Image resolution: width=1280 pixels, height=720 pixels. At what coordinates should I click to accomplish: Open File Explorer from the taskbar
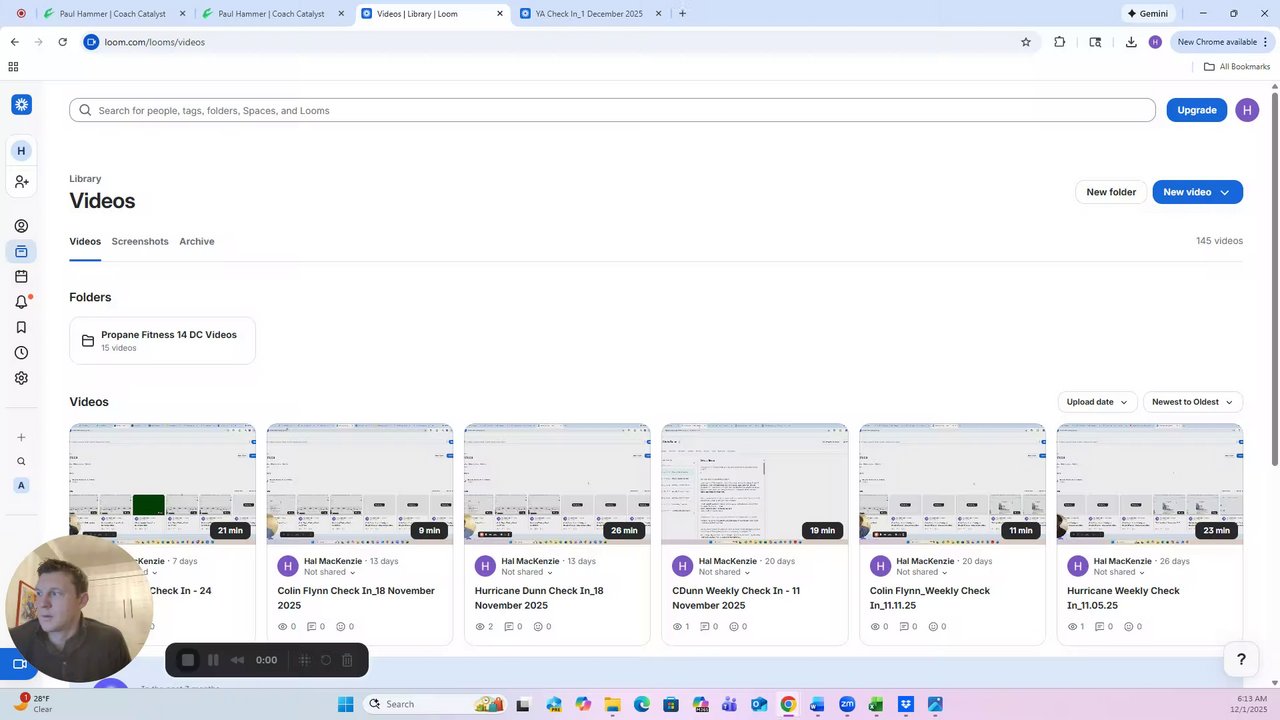coord(611,704)
